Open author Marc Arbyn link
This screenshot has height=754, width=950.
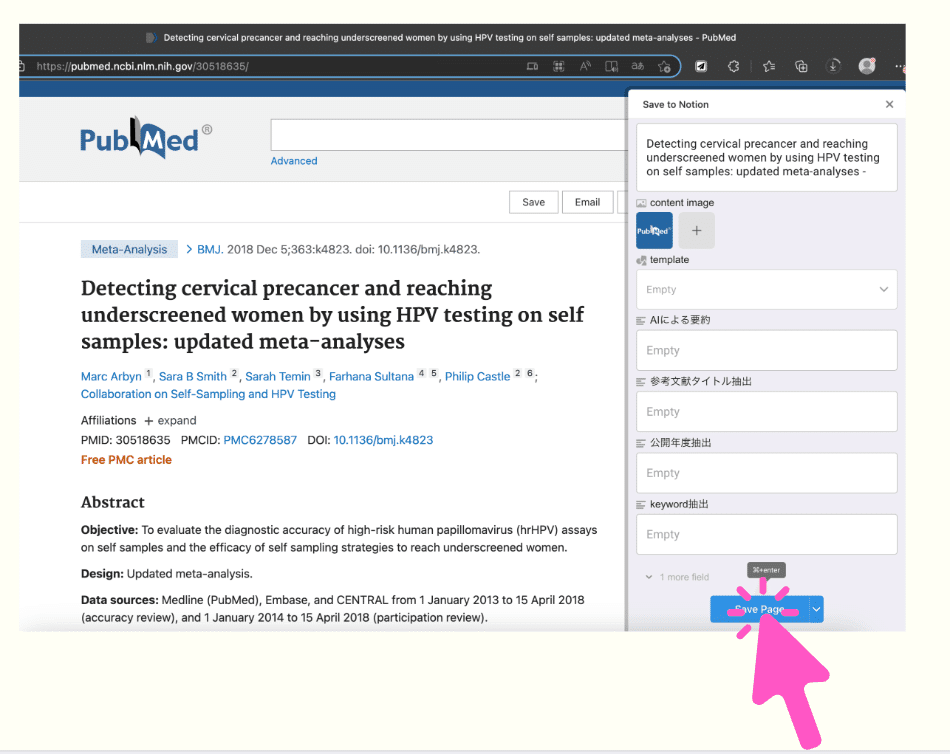(111, 376)
